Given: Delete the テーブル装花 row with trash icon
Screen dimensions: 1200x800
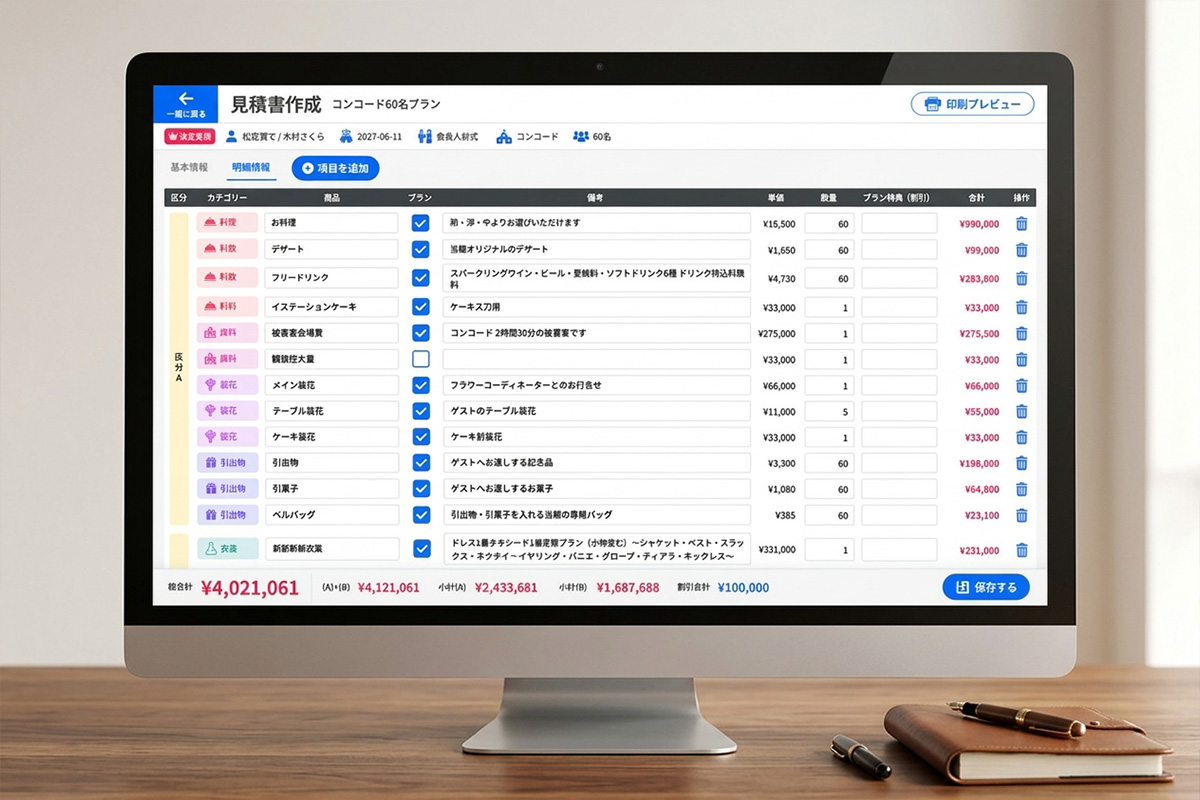Looking at the screenshot, I should click(x=1021, y=412).
